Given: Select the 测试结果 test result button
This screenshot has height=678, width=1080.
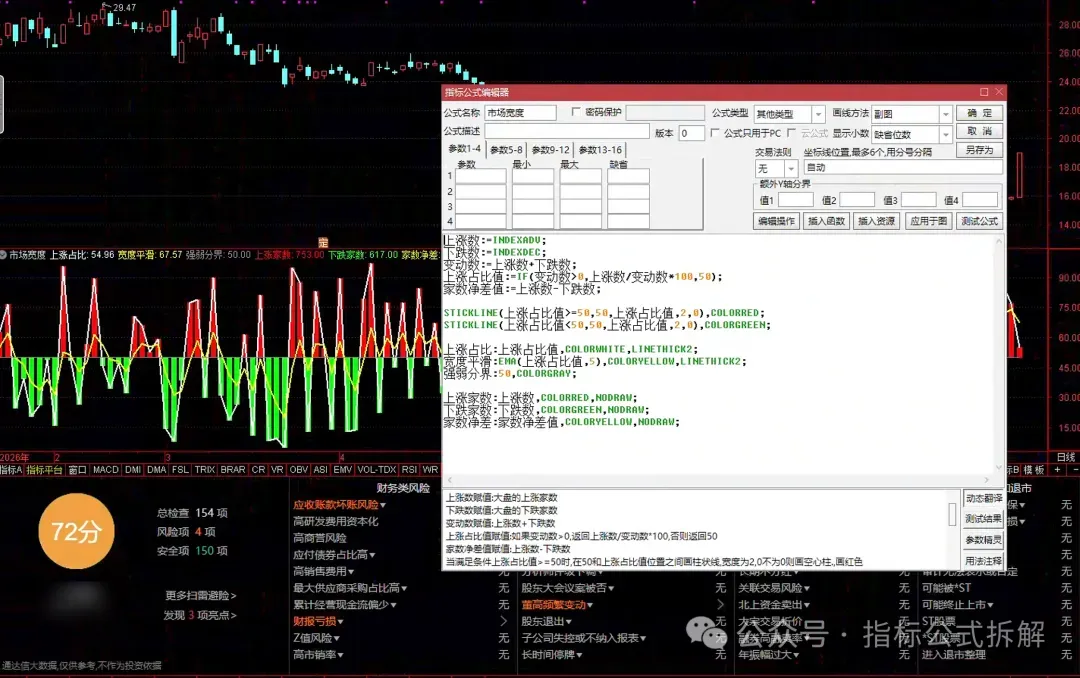Looking at the screenshot, I should pyautogui.click(x=983, y=519).
